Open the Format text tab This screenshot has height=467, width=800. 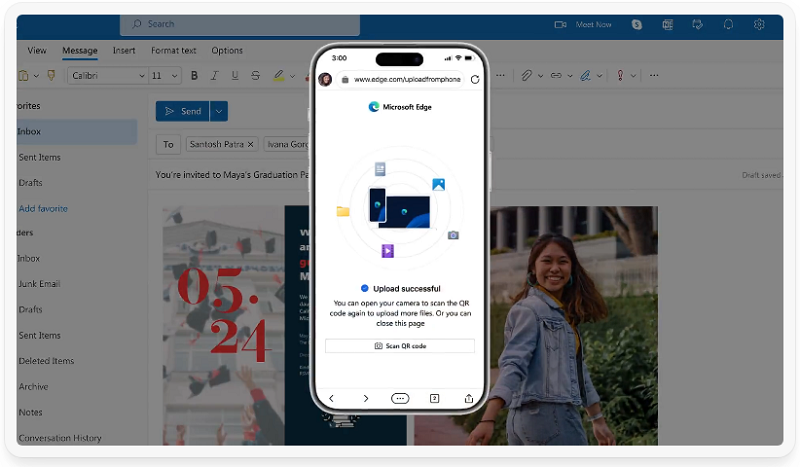[x=174, y=51]
